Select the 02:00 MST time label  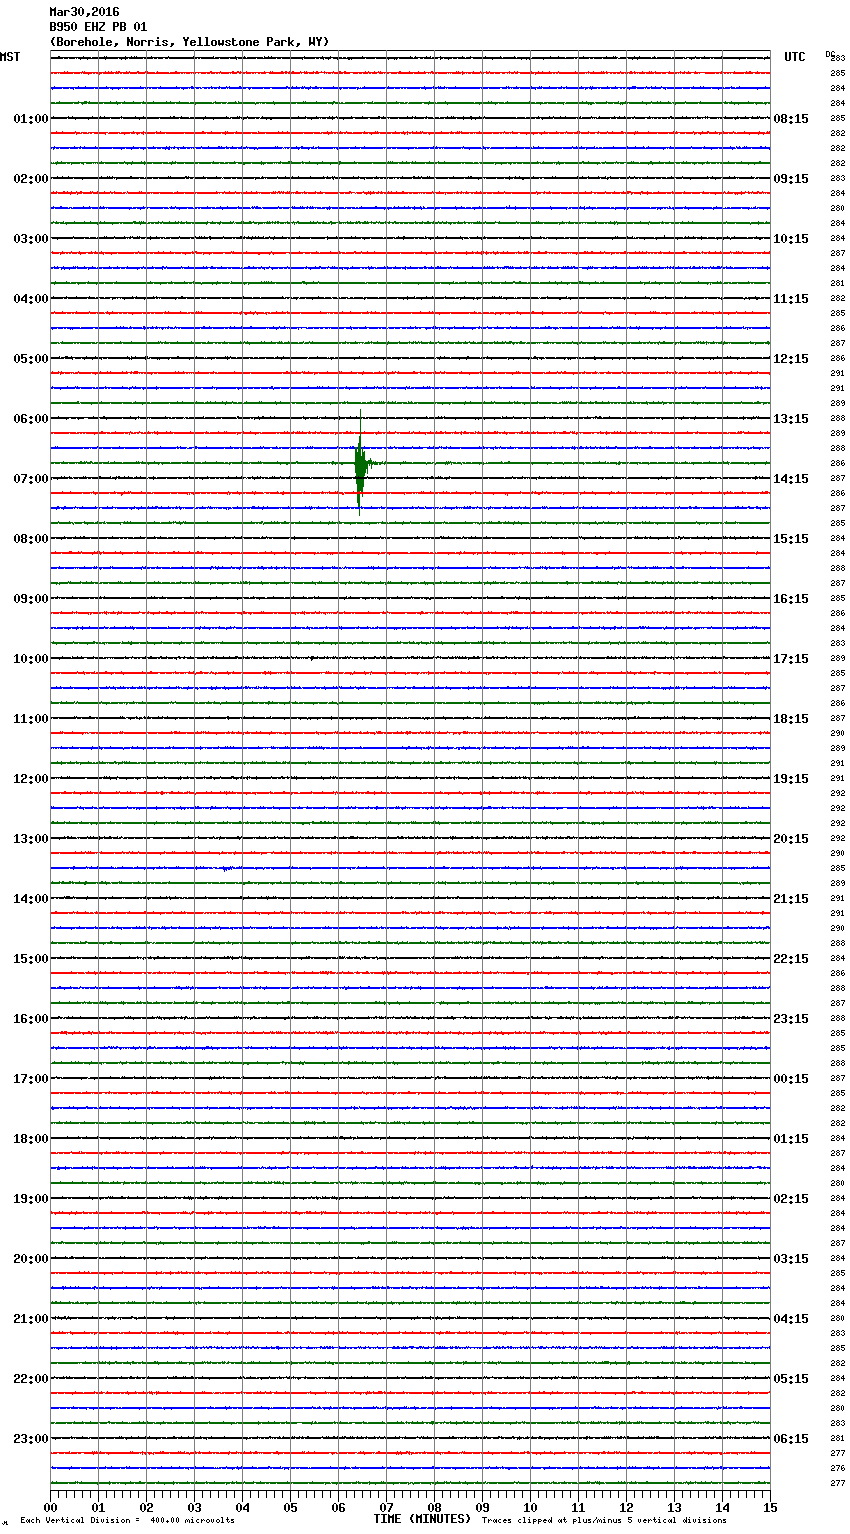click(30, 179)
